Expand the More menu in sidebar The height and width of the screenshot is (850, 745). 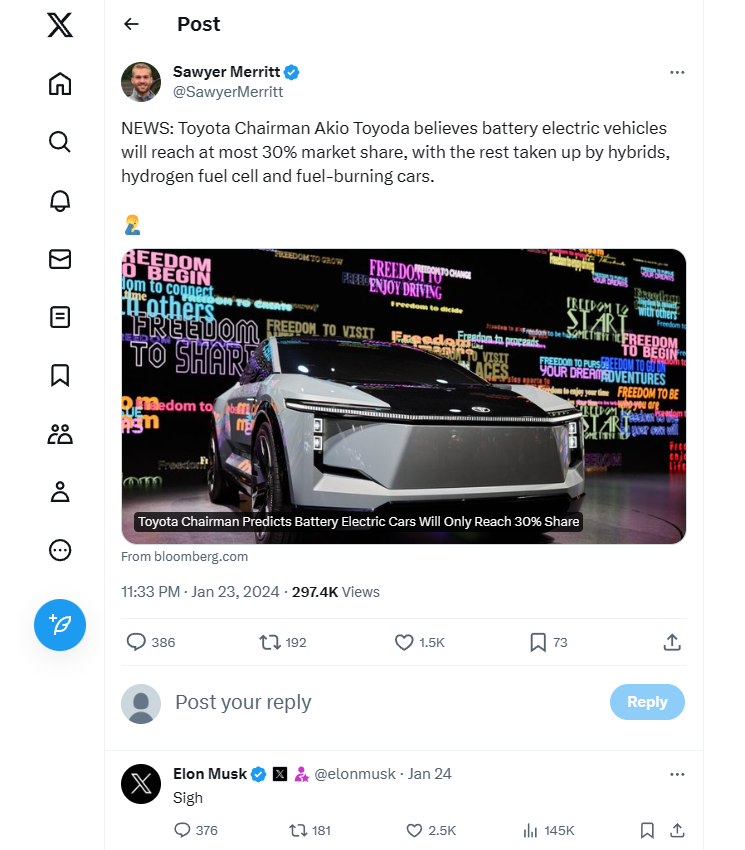point(60,550)
